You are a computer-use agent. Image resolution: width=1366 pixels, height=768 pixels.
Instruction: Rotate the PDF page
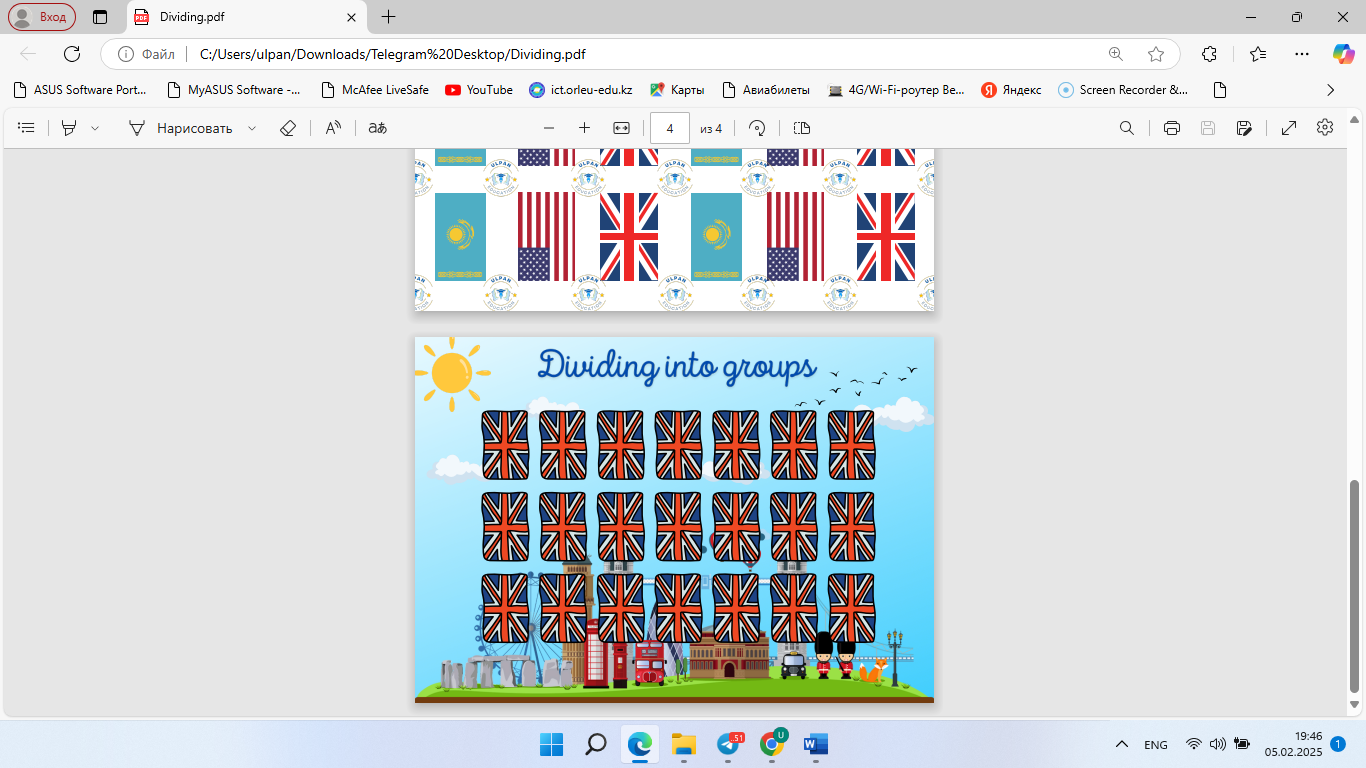pyautogui.click(x=757, y=128)
